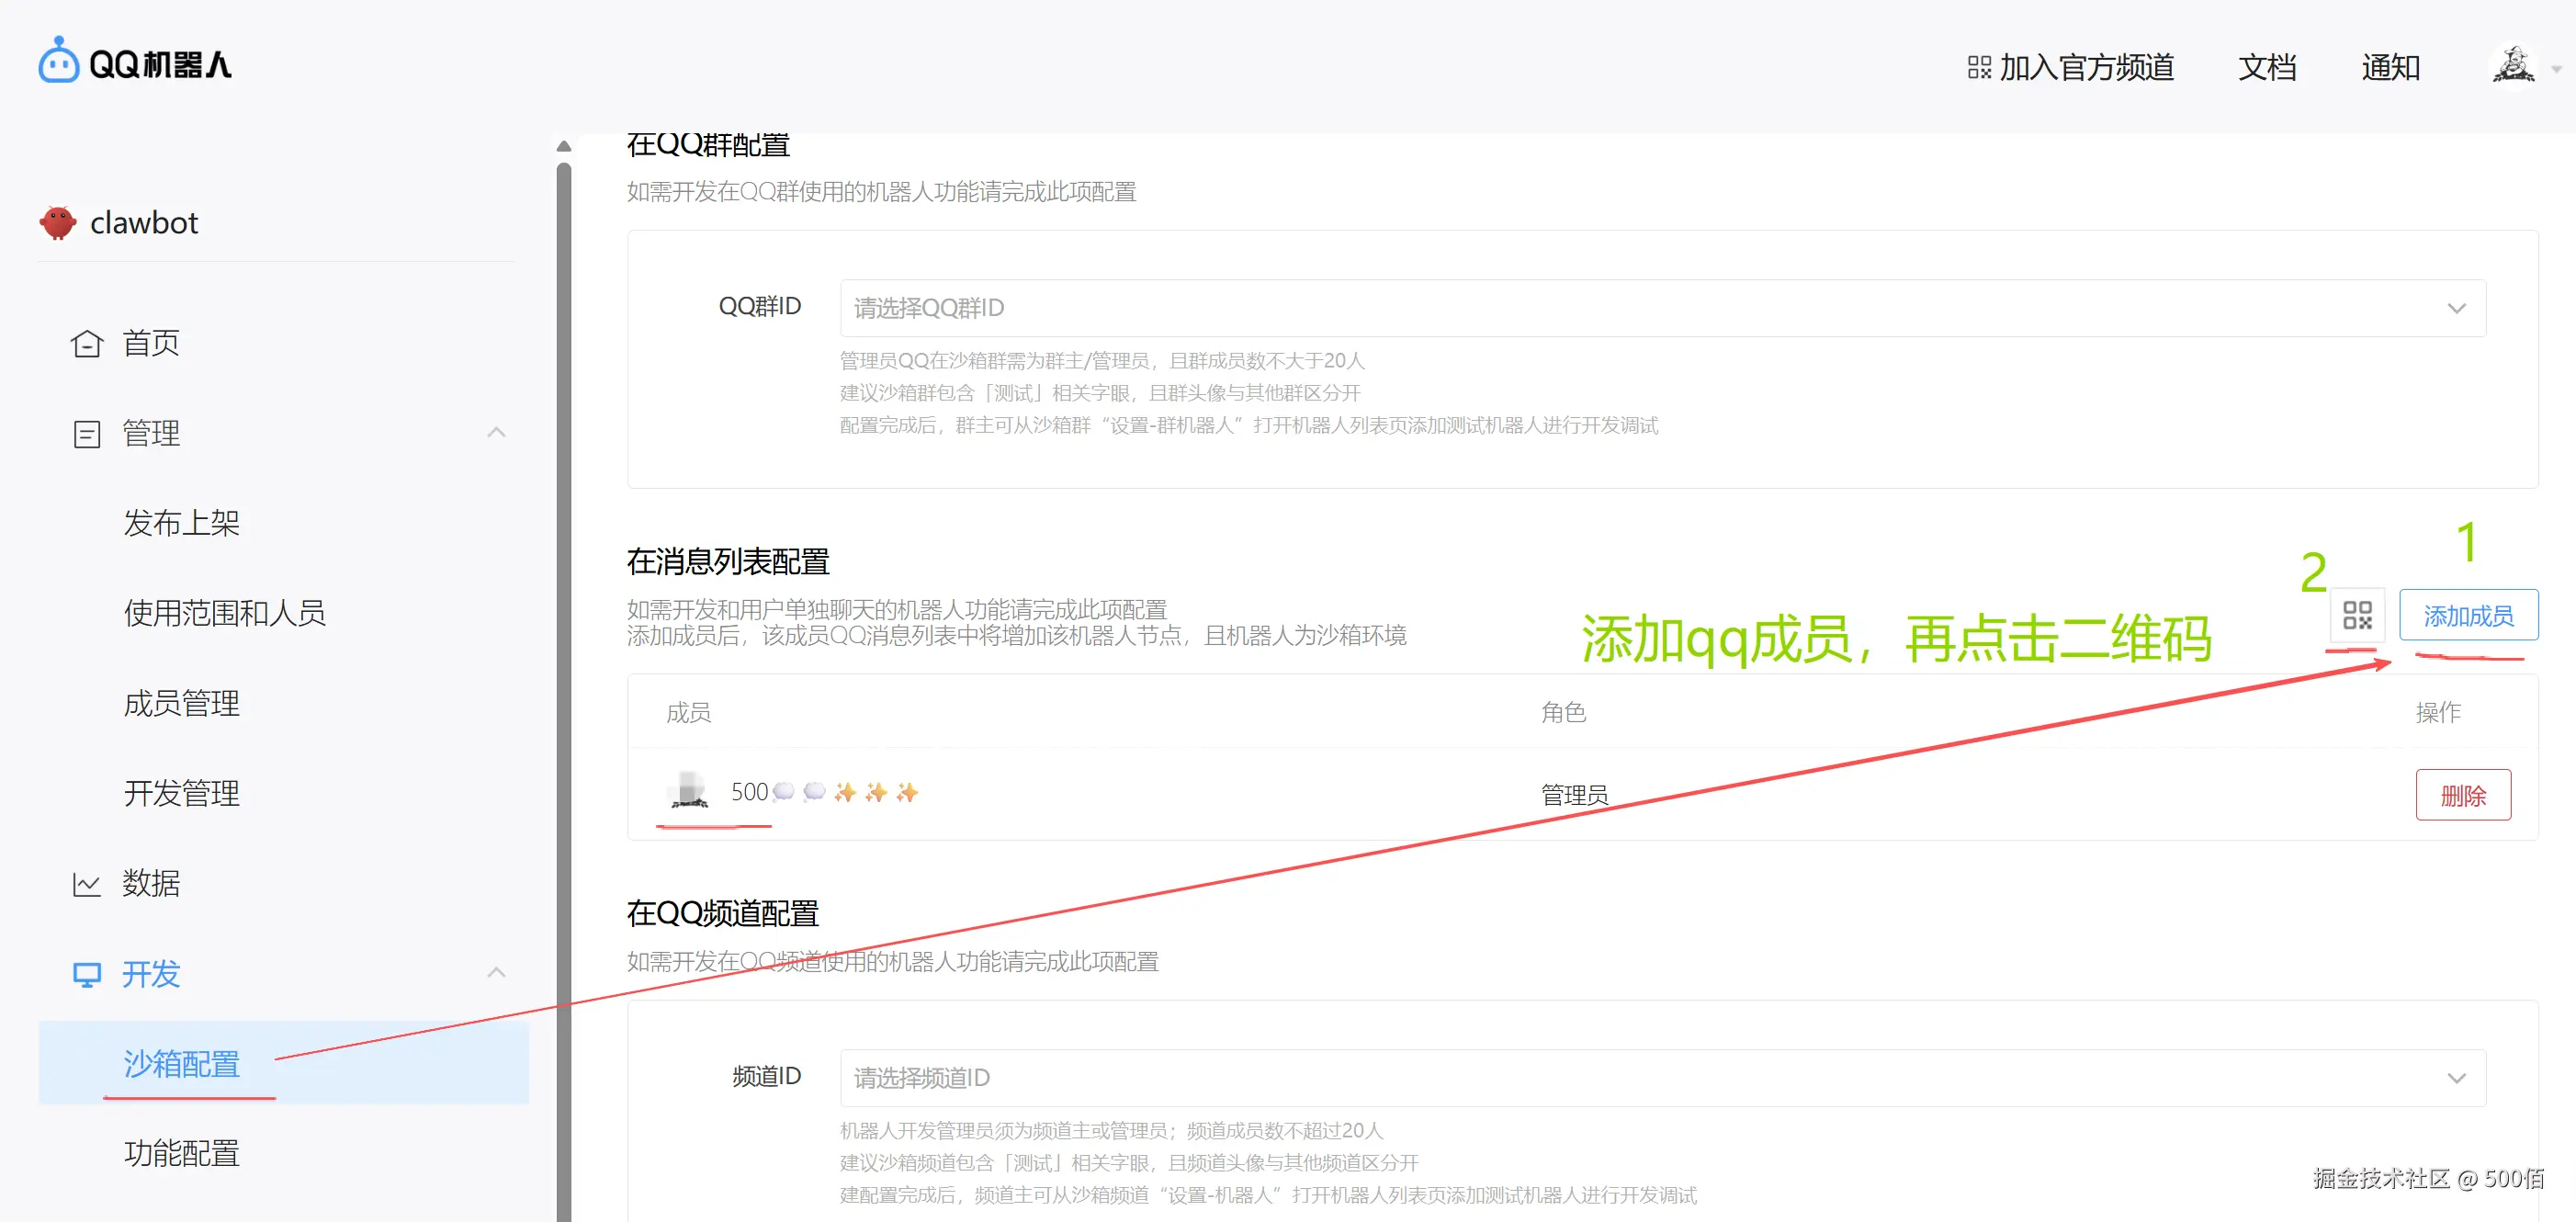Open the QQ群ID selection dropdown
The width and height of the screenshot is (2576, 1222).
[x=1662, y=308]
